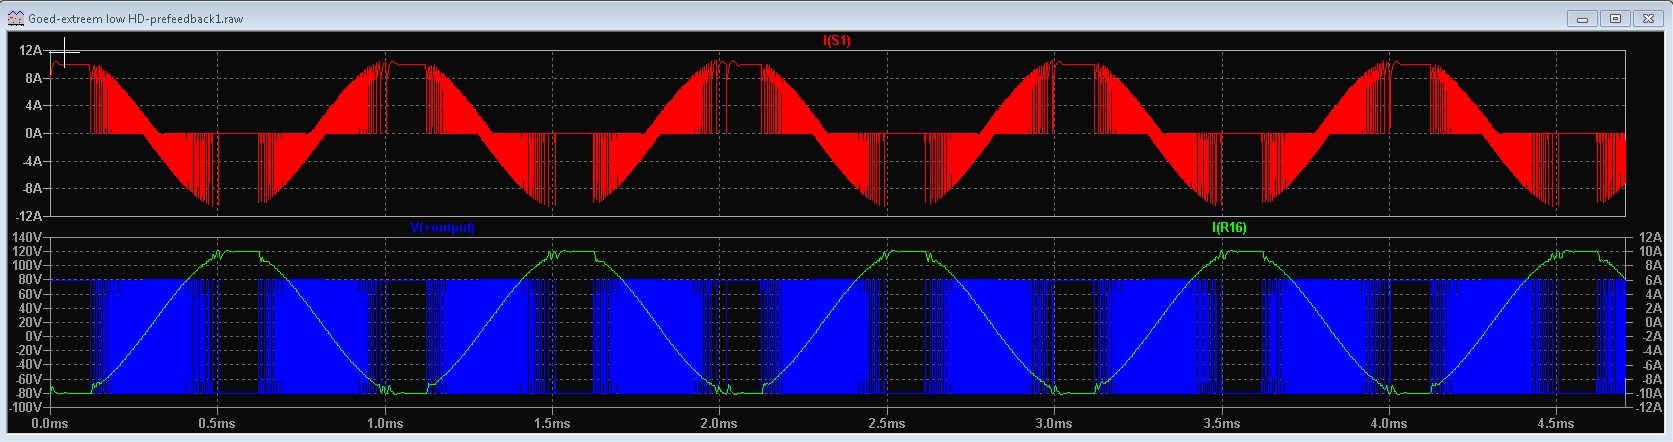Select the V(+output) trace label
The height and width of the screenshot is (442, 1673).
[442, 228]
